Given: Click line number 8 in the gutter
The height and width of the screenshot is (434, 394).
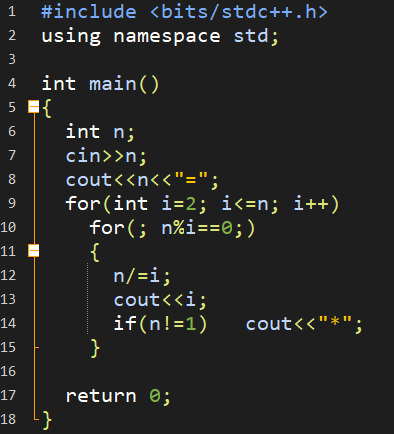Looking at the screenshot, I should point(12,179).
